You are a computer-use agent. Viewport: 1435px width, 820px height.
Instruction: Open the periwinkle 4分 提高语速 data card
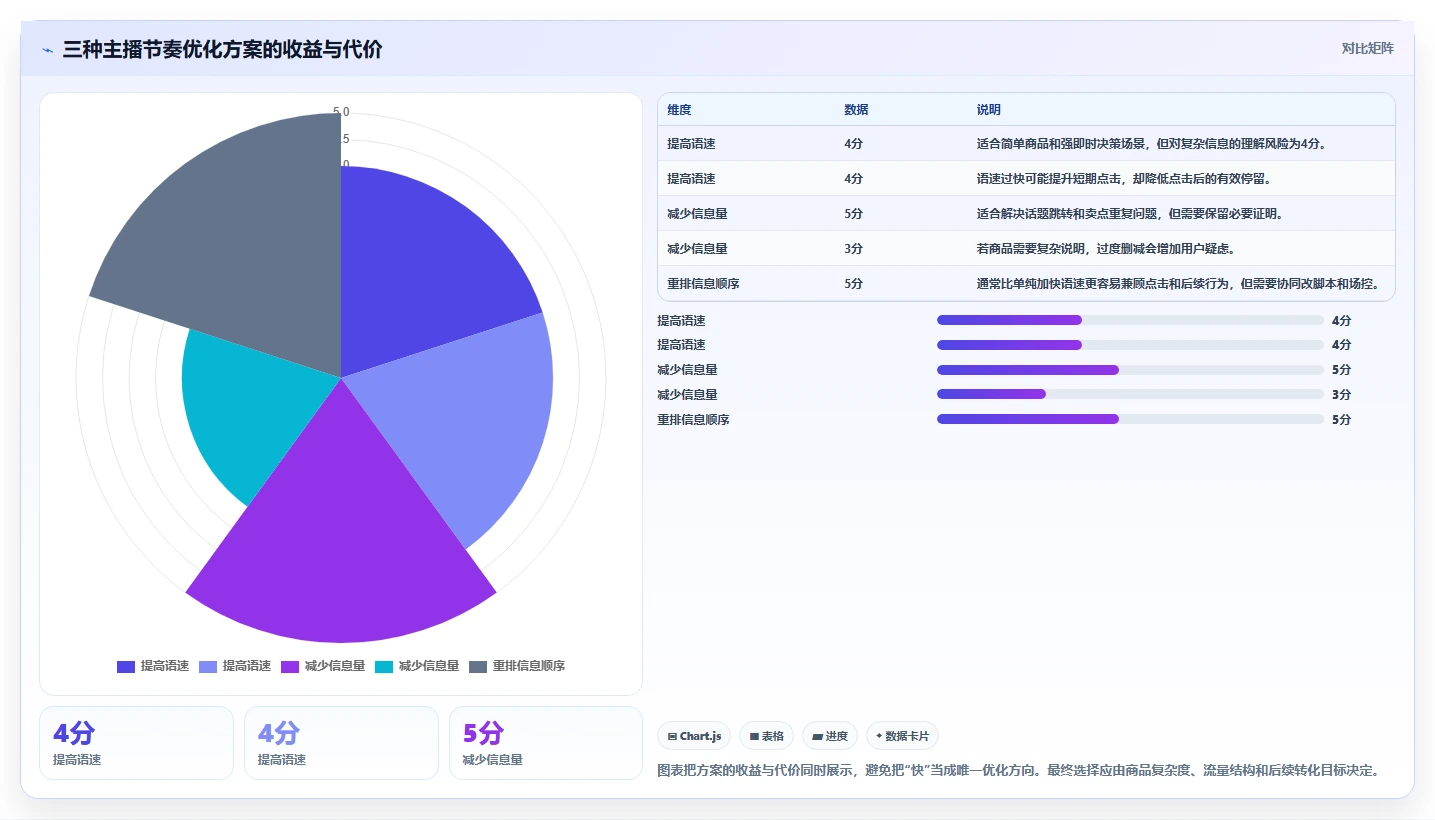tap(341, 743)
